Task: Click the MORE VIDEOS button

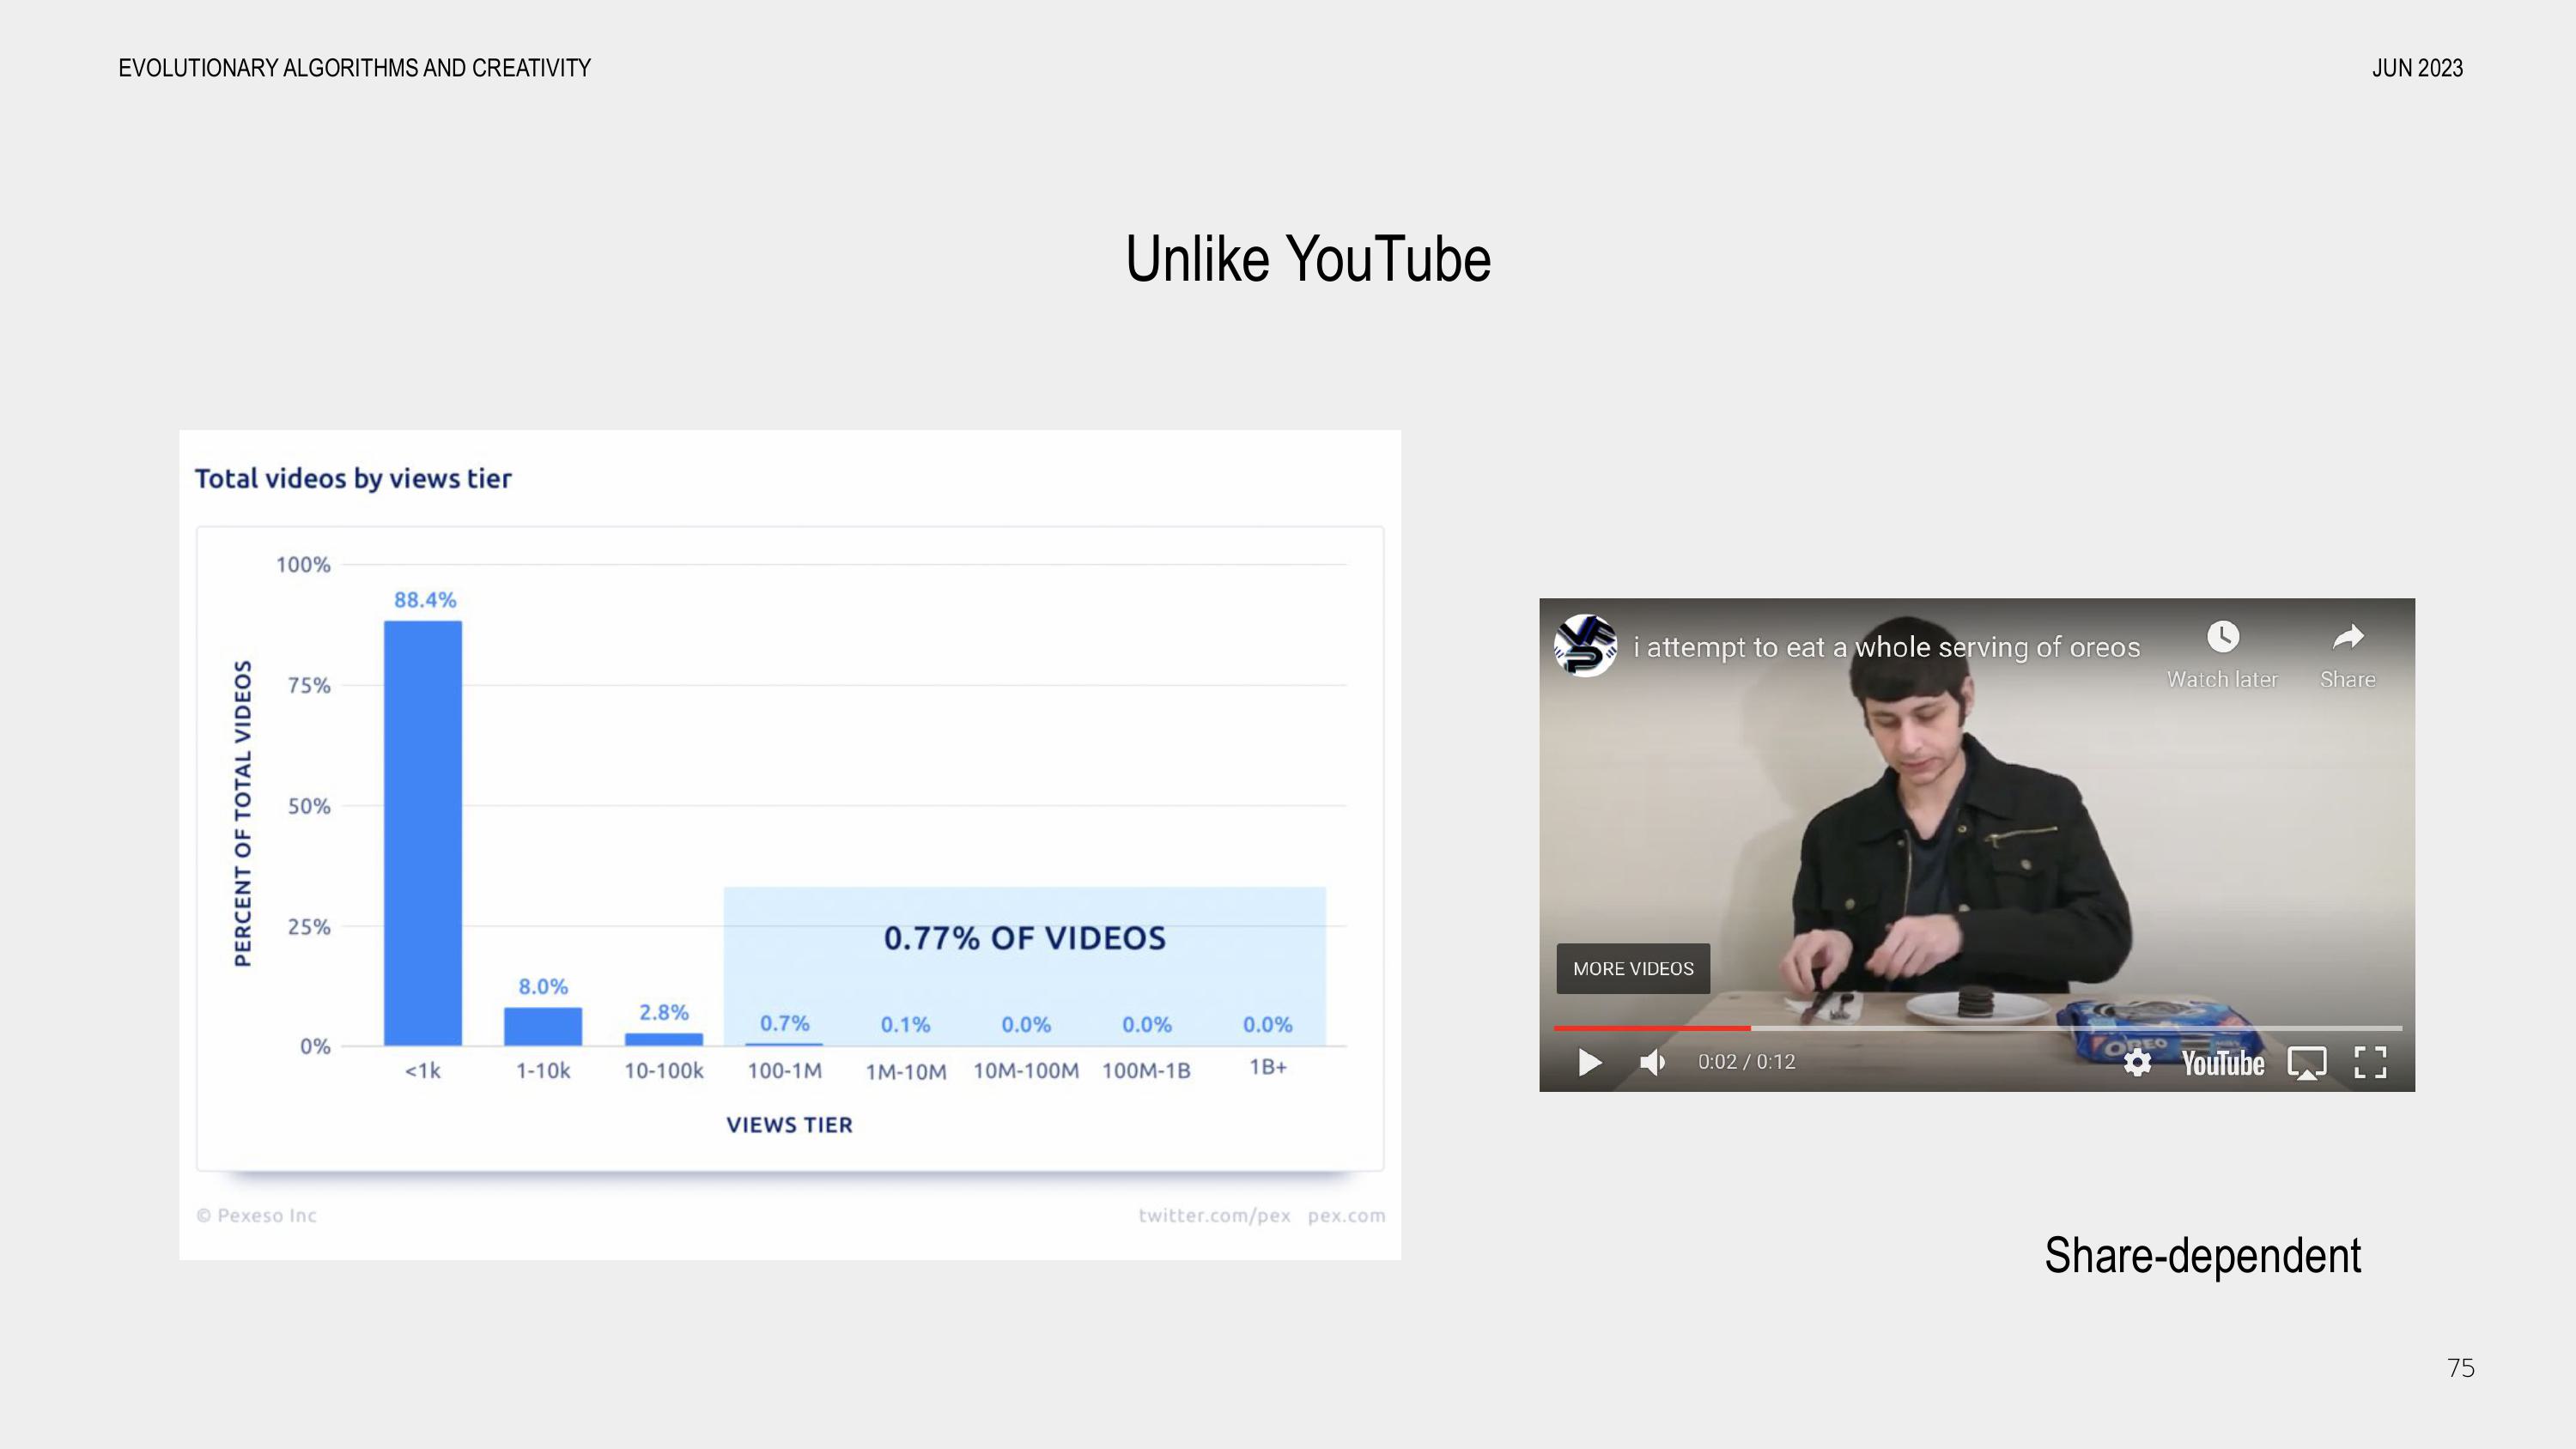Action: (1633, 969)
